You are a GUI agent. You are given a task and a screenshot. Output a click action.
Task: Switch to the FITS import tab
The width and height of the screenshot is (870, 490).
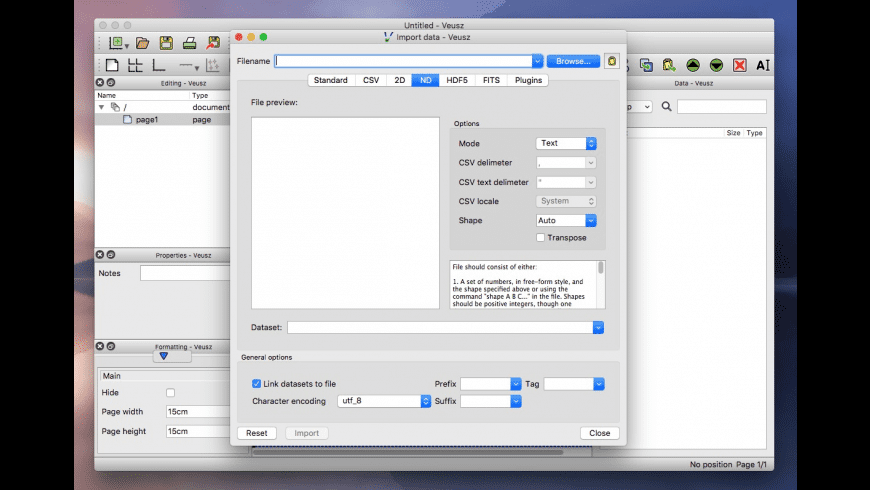(491, 80)
